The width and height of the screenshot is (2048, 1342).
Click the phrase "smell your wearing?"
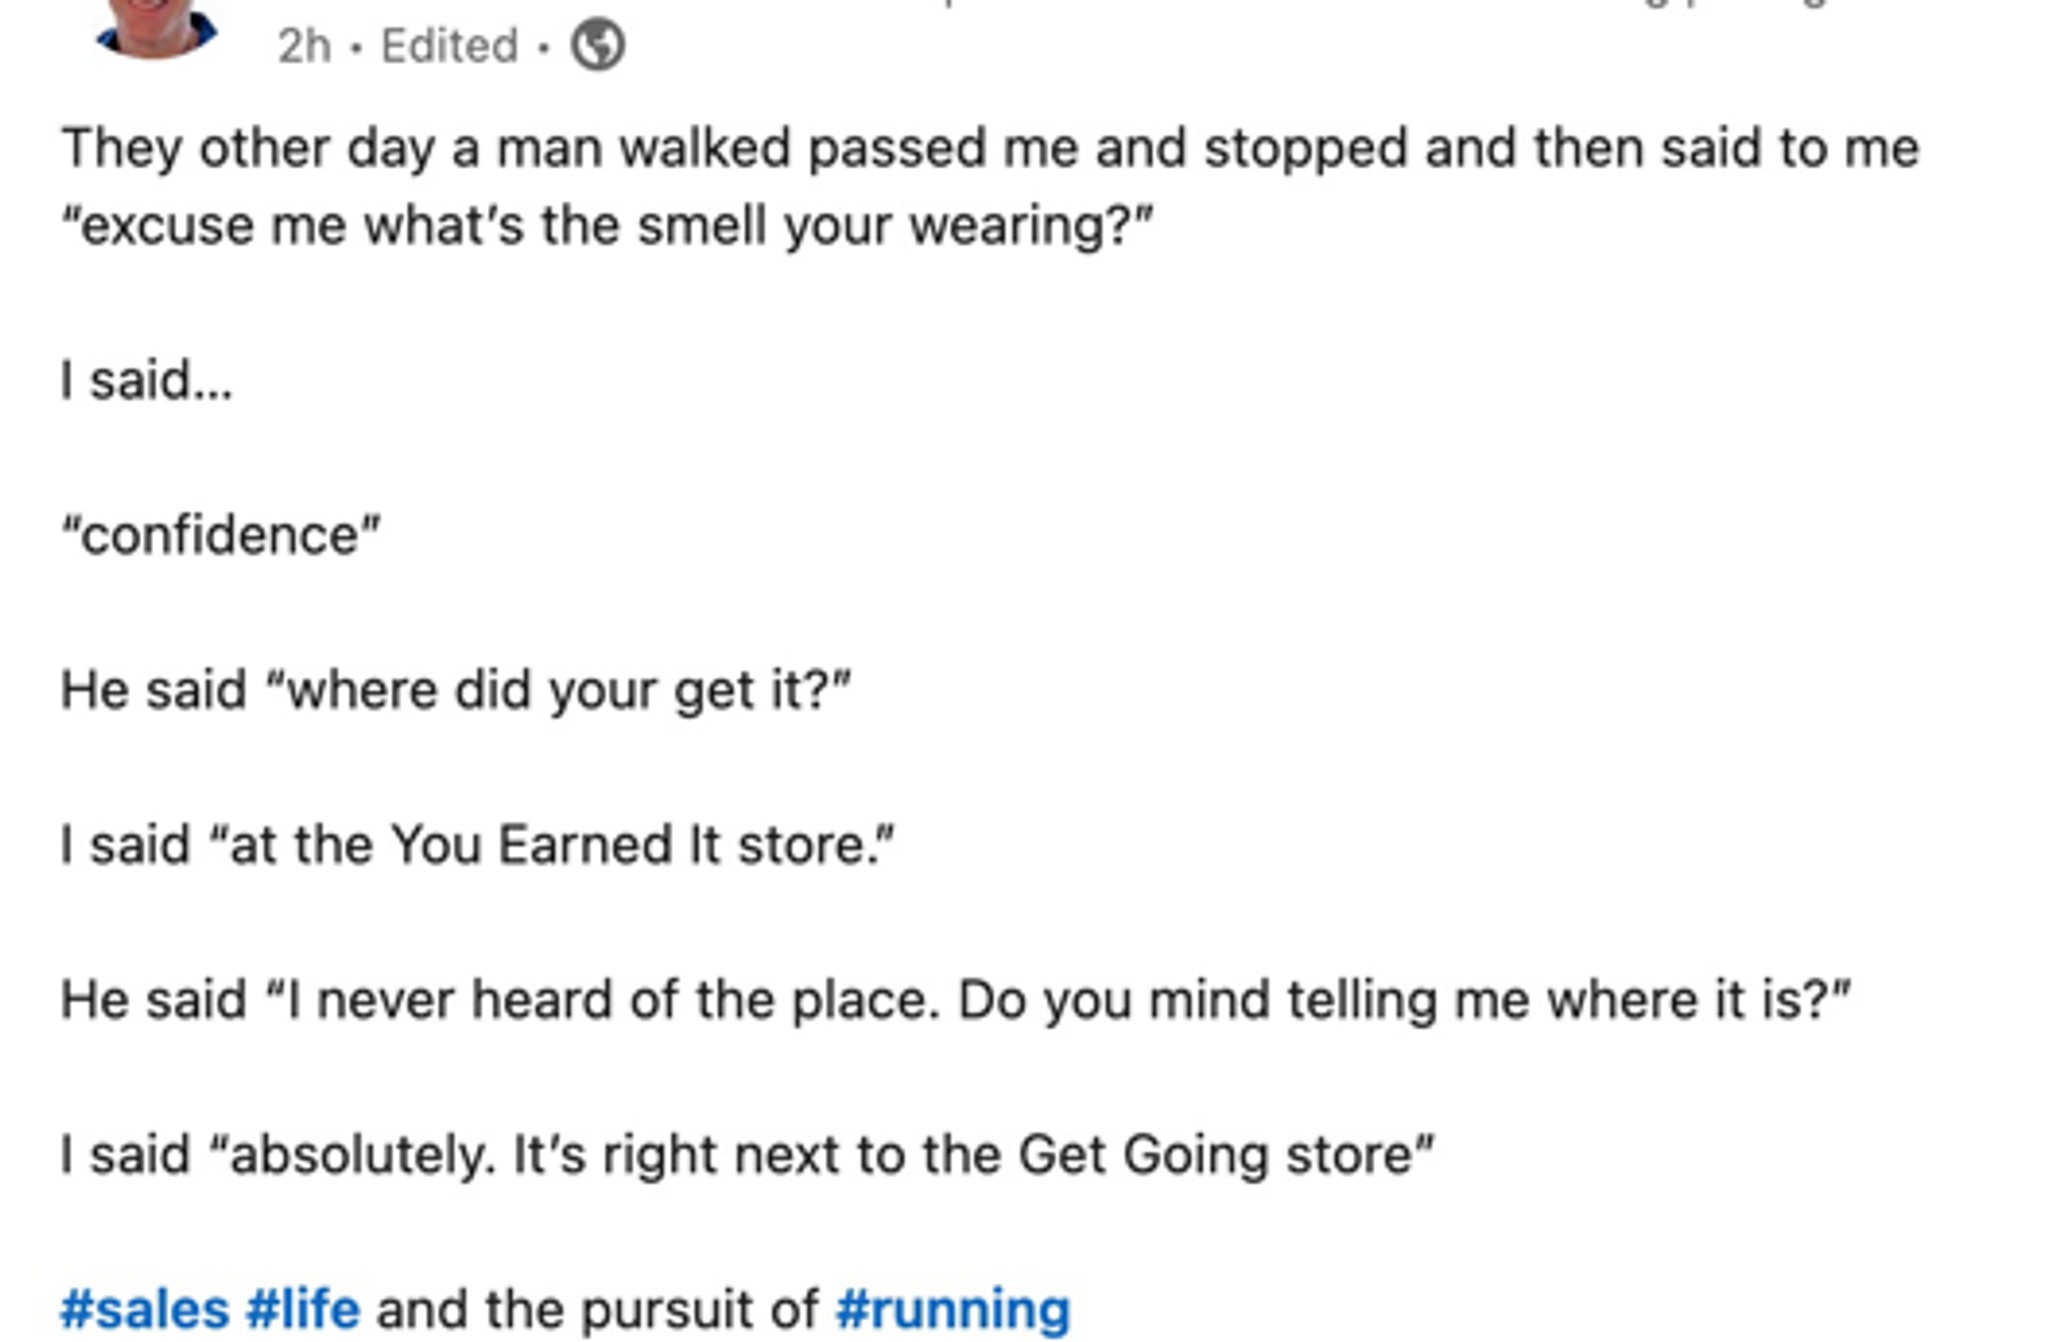point(896,226)
